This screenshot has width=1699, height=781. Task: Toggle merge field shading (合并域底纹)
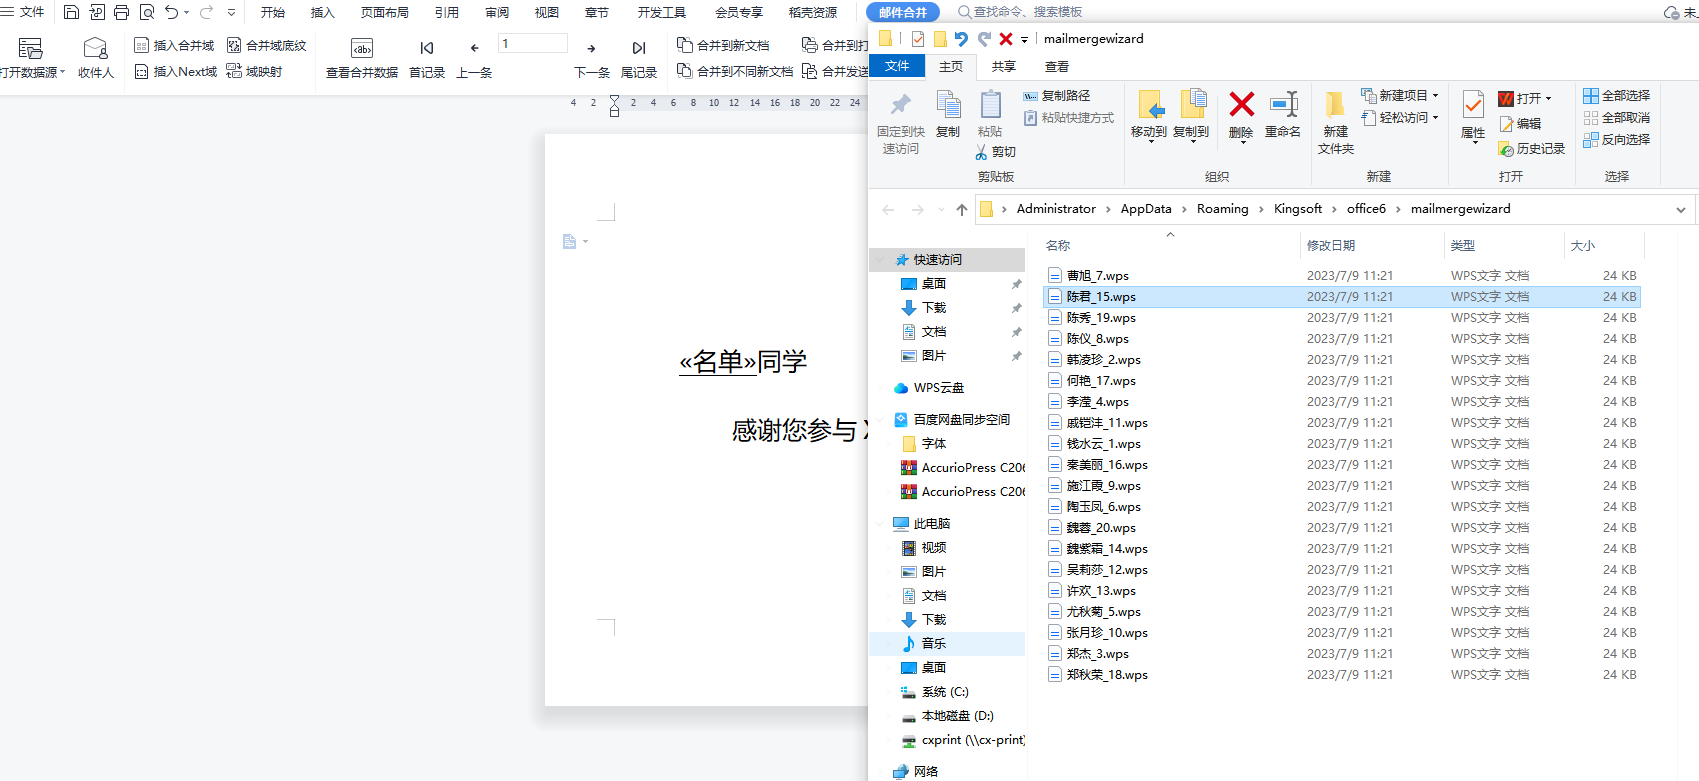click(x=266, y=45)
